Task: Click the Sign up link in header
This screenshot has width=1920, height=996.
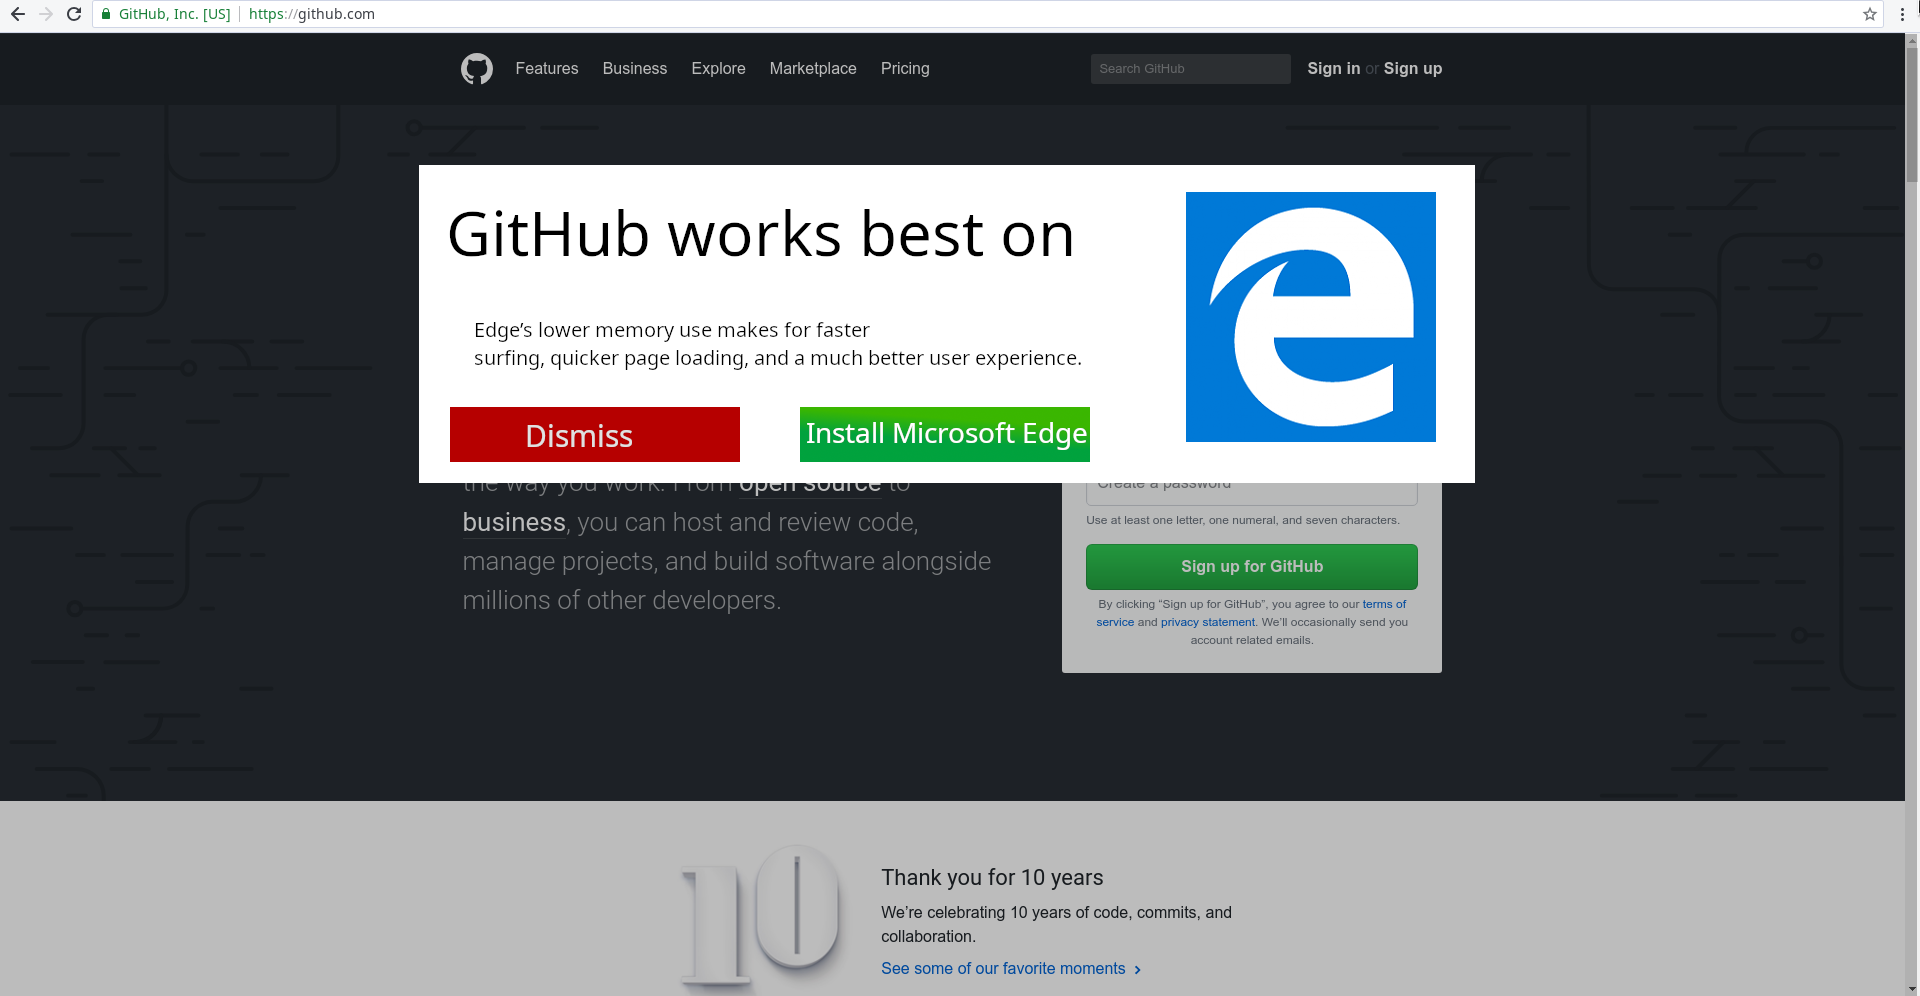Action: point(1413,69)
